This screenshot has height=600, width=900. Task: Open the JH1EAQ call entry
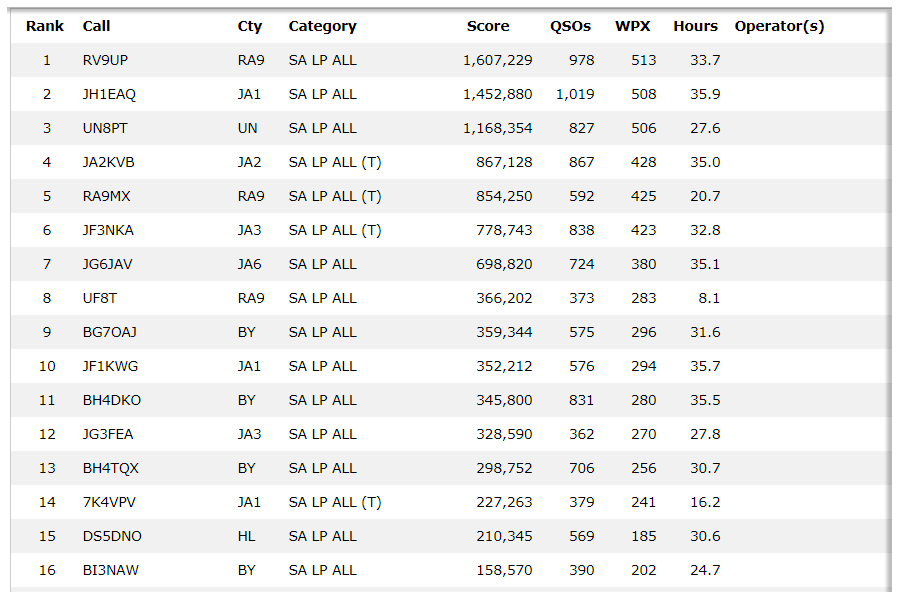point(109,94)
